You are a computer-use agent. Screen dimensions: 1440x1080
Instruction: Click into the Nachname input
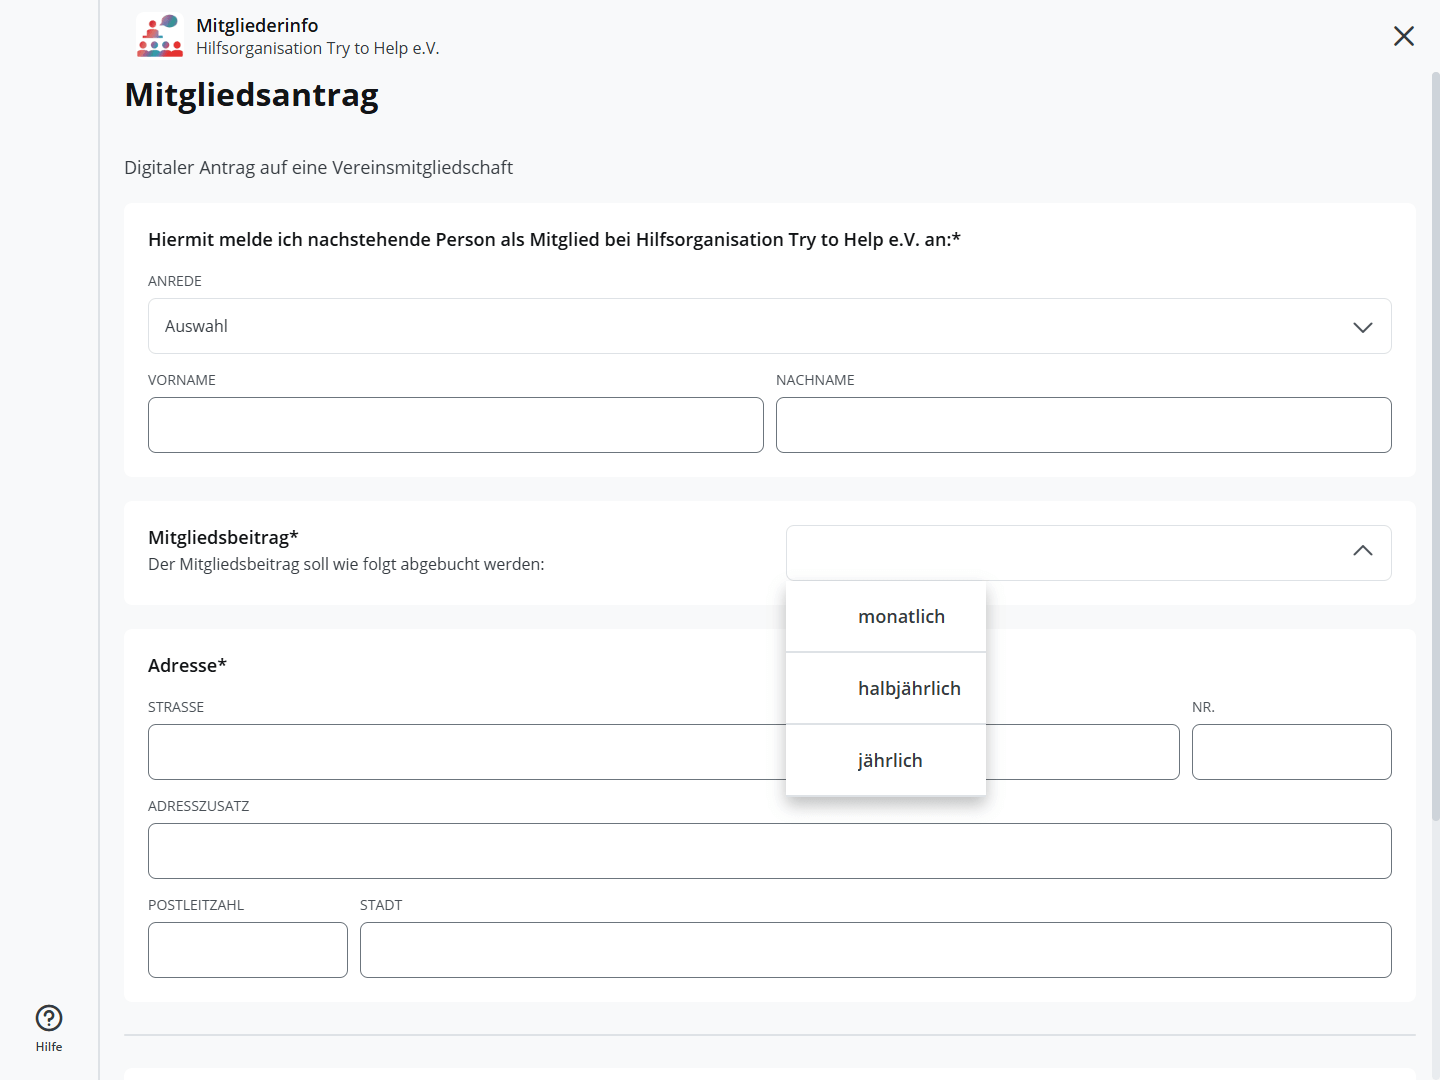[1083, 425]
